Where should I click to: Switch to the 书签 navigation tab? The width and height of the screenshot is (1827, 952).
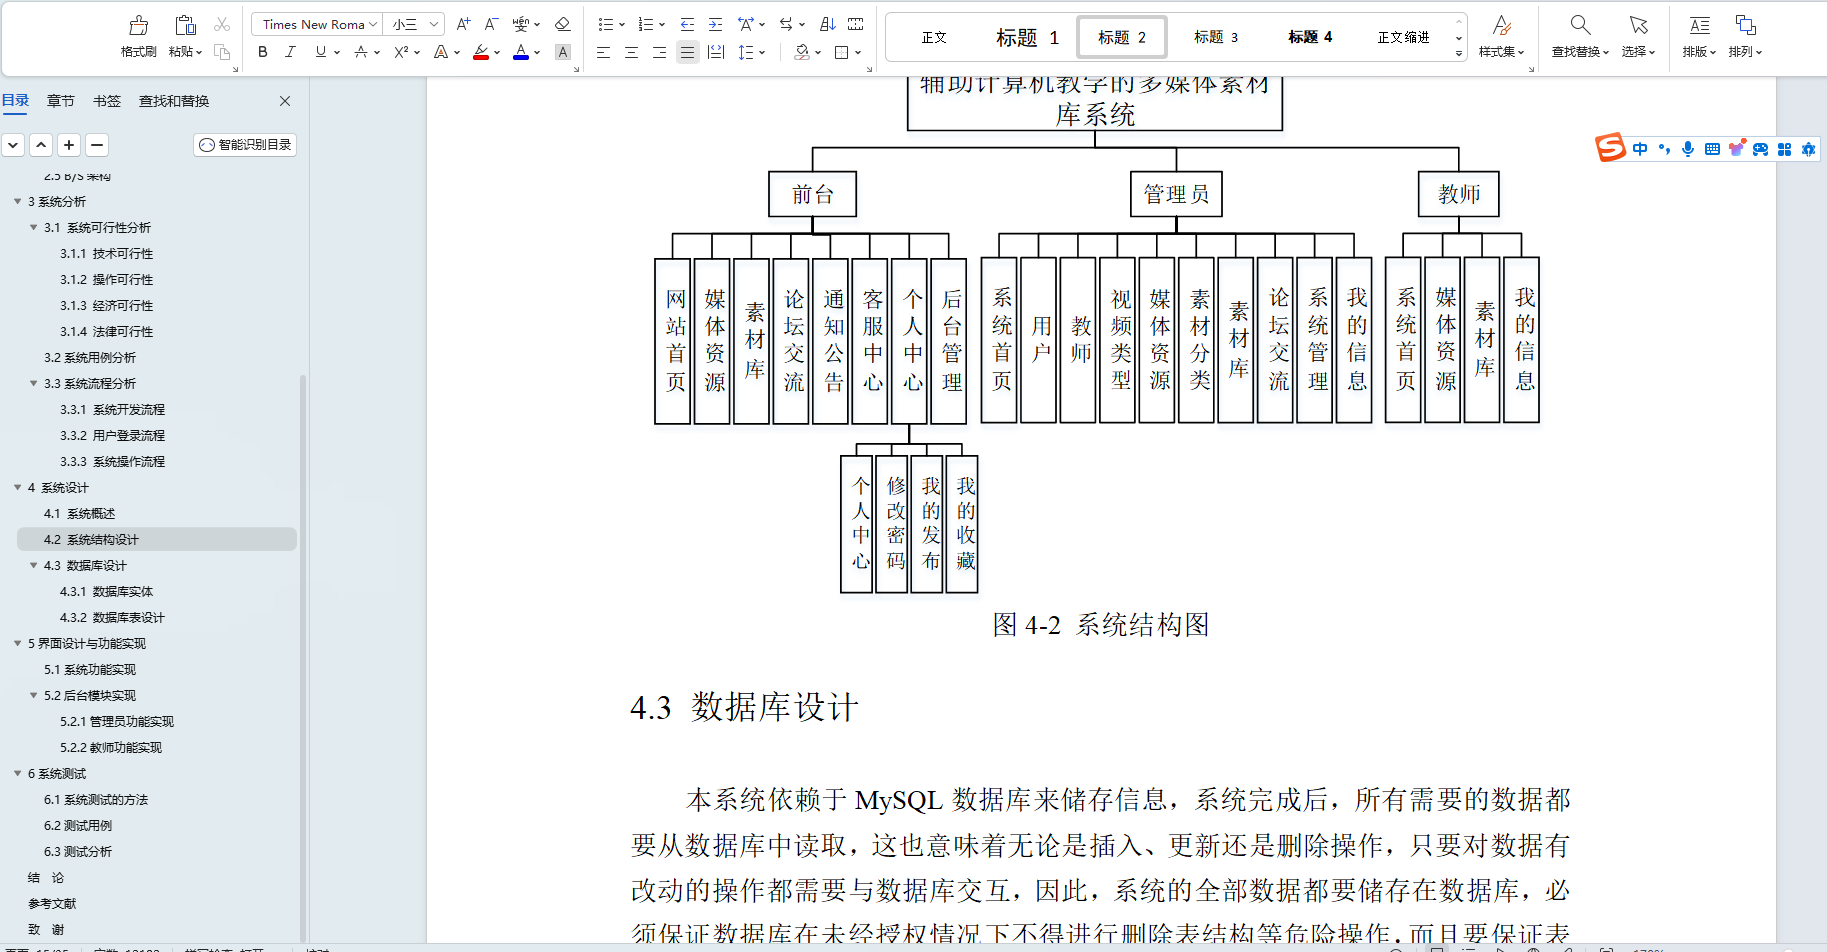click(x=107, y=101)
